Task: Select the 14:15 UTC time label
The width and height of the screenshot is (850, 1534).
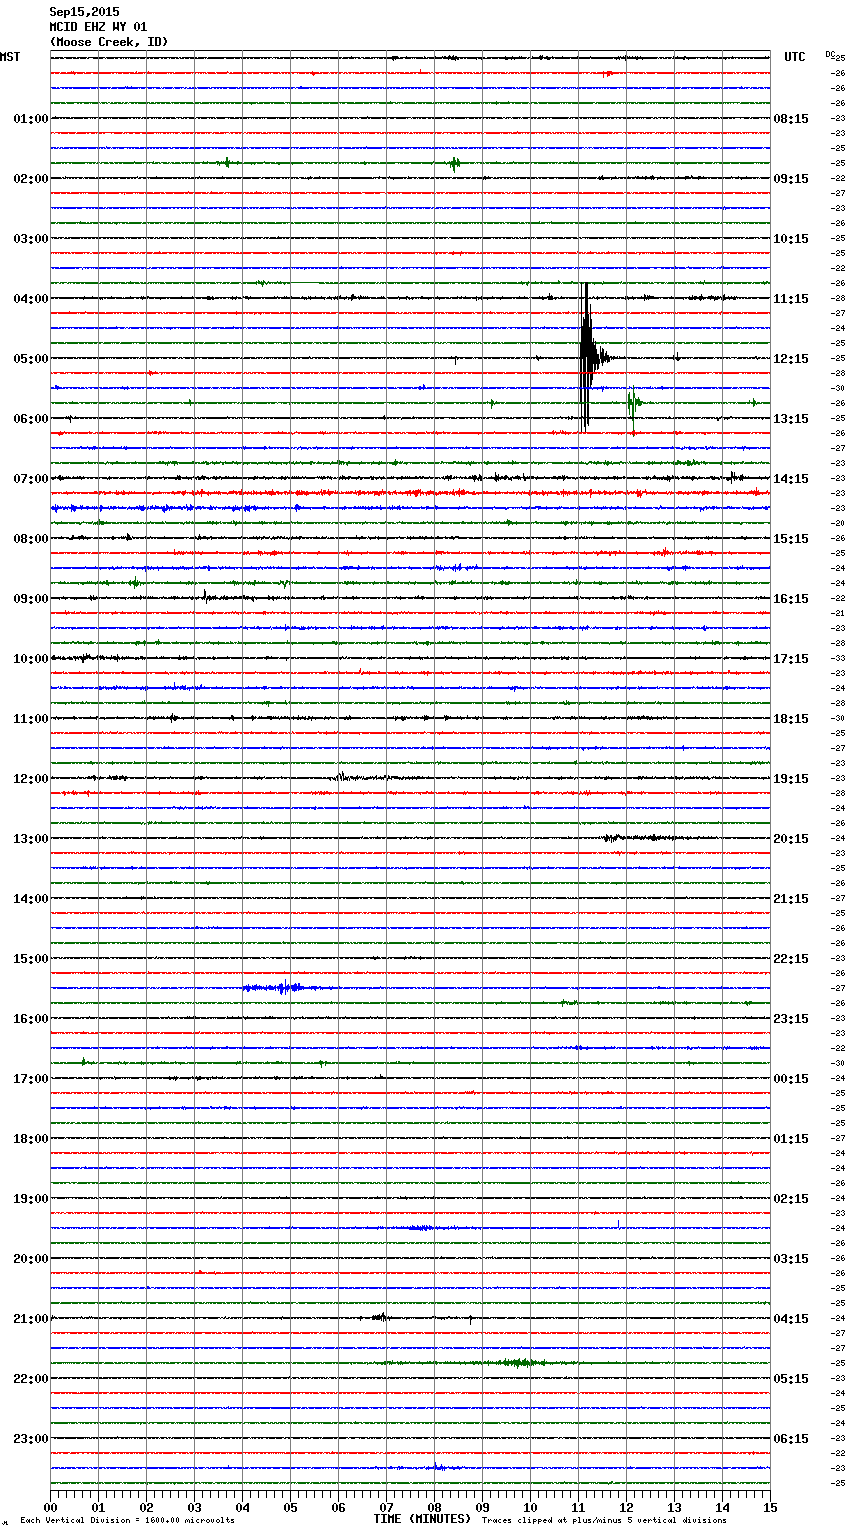Action: click(x=791, y=479)
